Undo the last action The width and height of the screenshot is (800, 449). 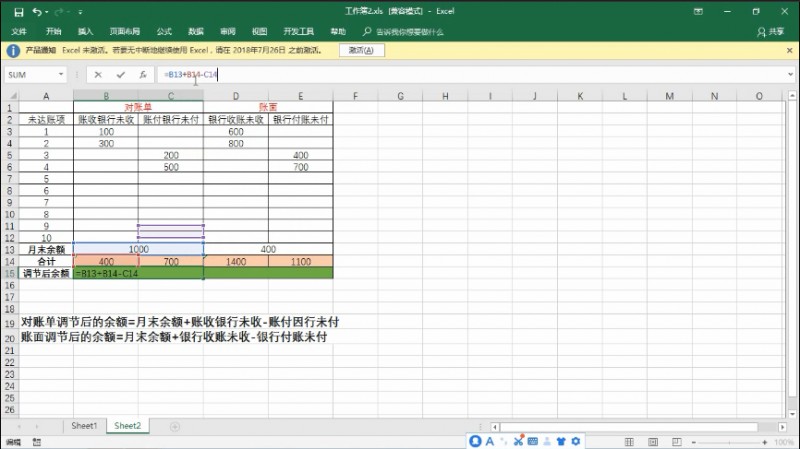37,12
